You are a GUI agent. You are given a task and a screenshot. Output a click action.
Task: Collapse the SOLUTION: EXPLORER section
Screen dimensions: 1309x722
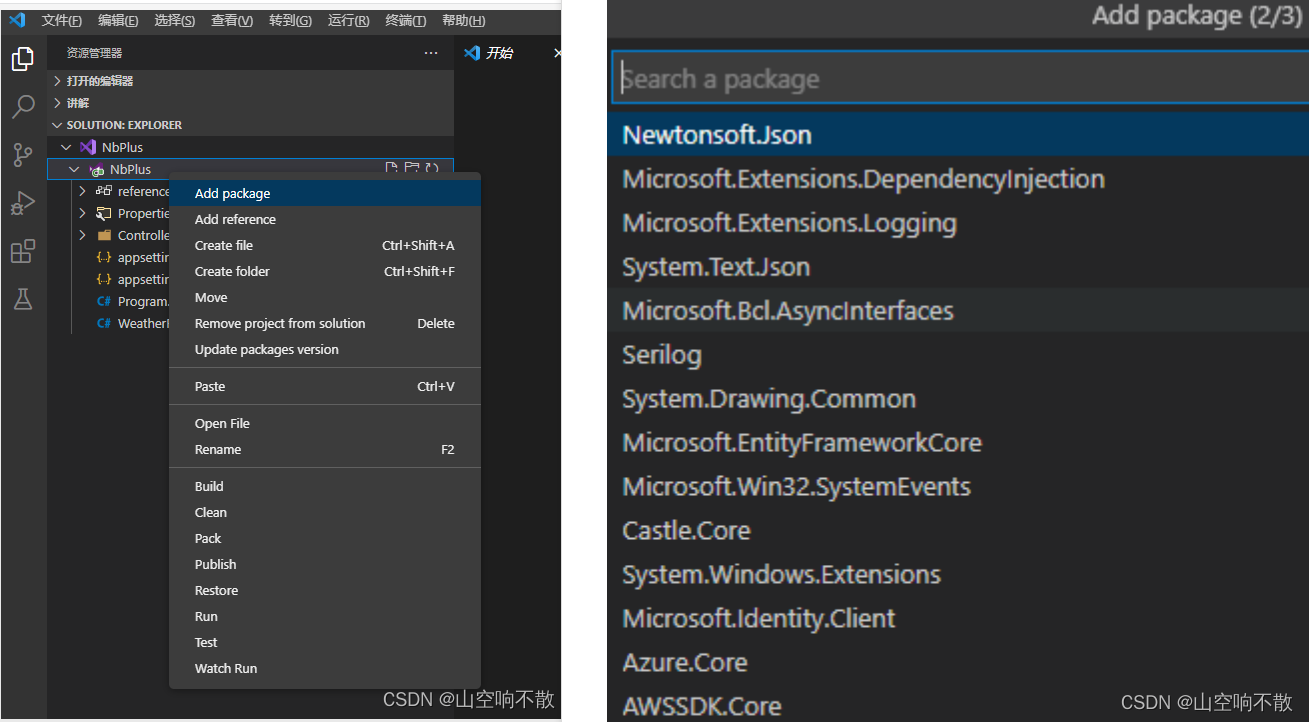(251, 125)
